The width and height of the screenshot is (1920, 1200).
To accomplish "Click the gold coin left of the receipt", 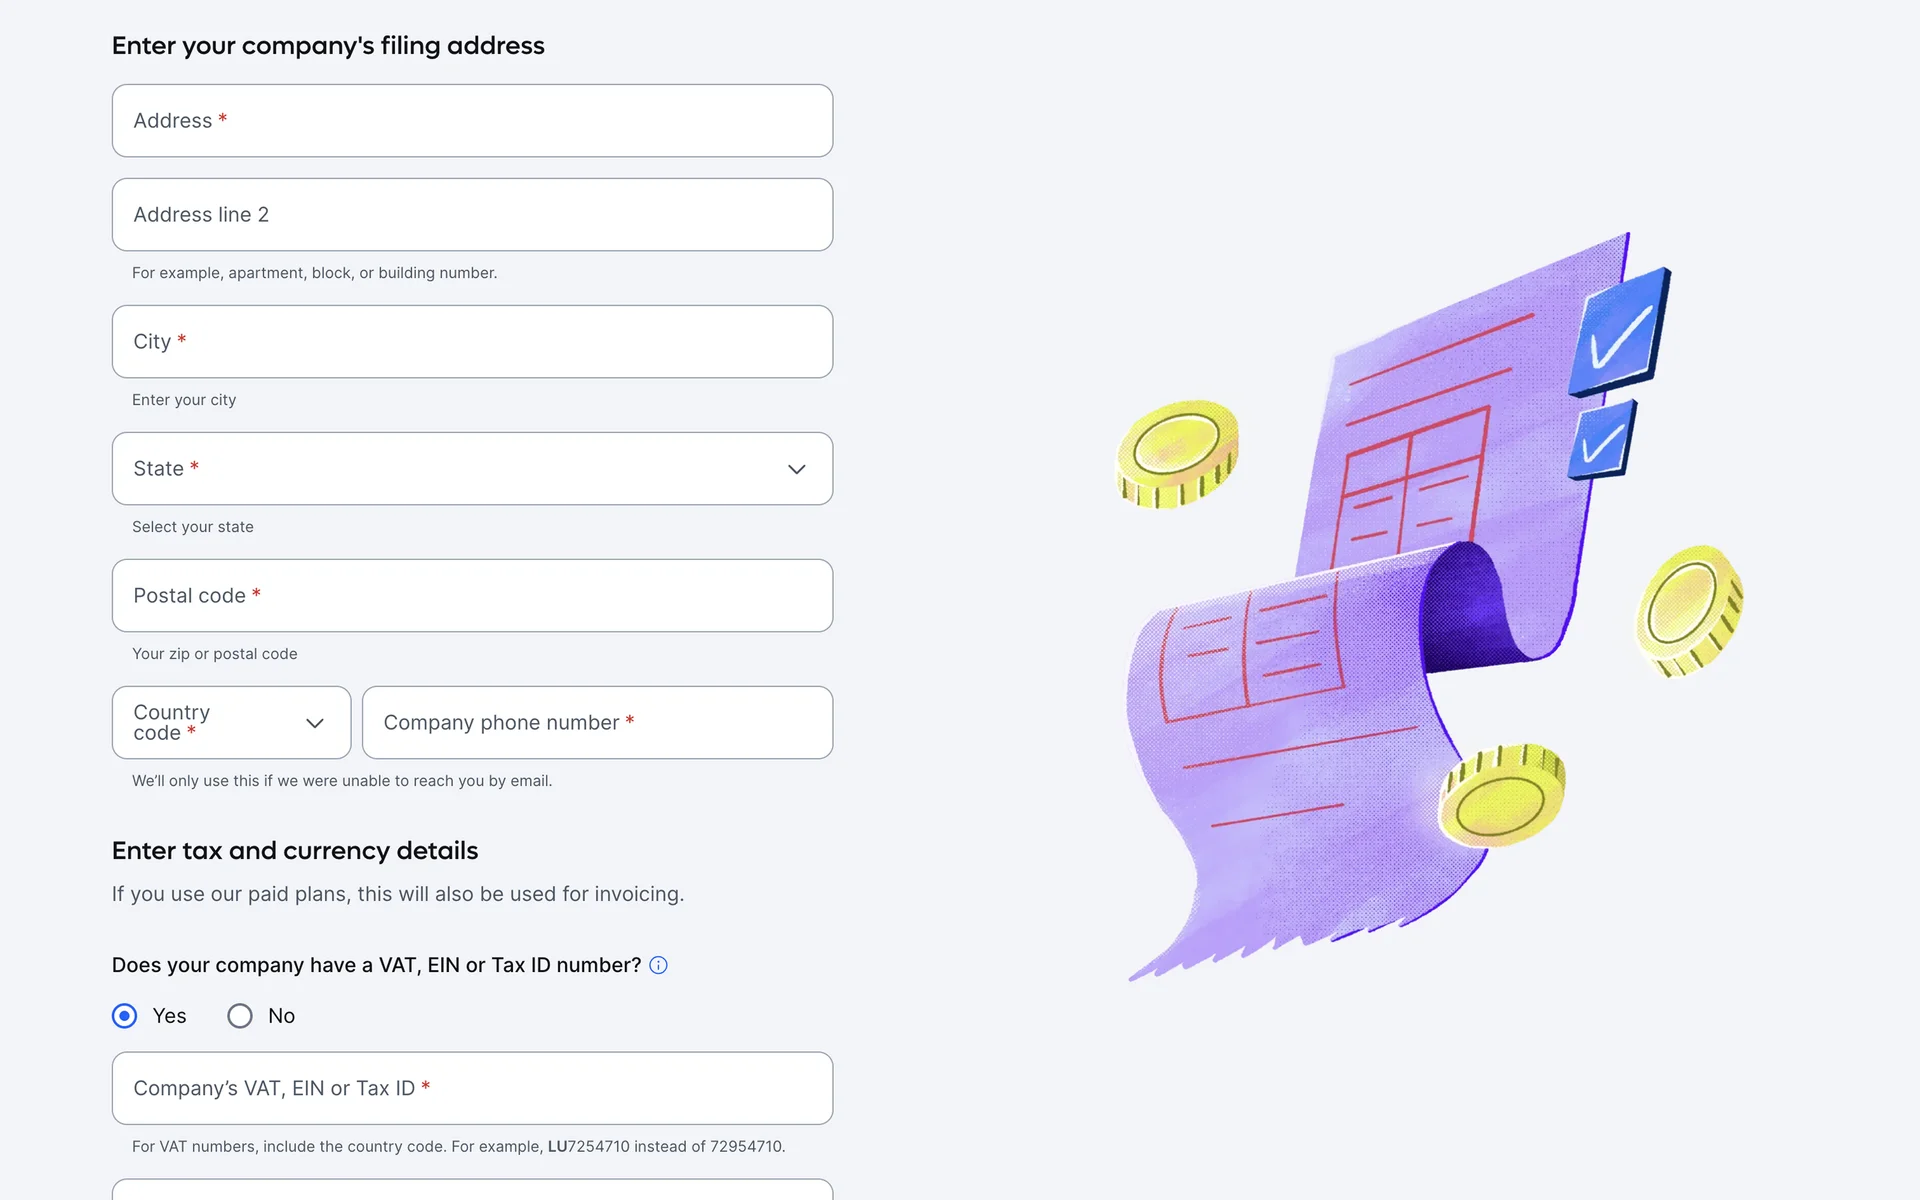I will click(x=1177, y=453).
